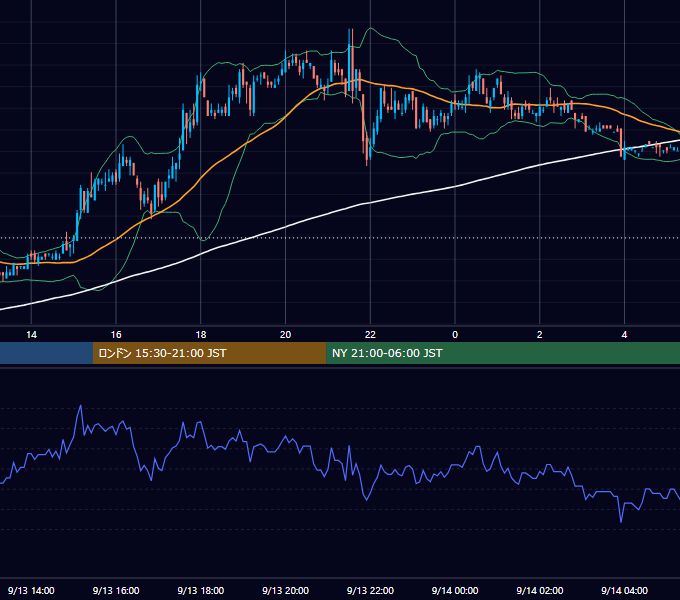
Task: Click the 20 hour label on the price chart axis
Action: click(x=285, y=335)
